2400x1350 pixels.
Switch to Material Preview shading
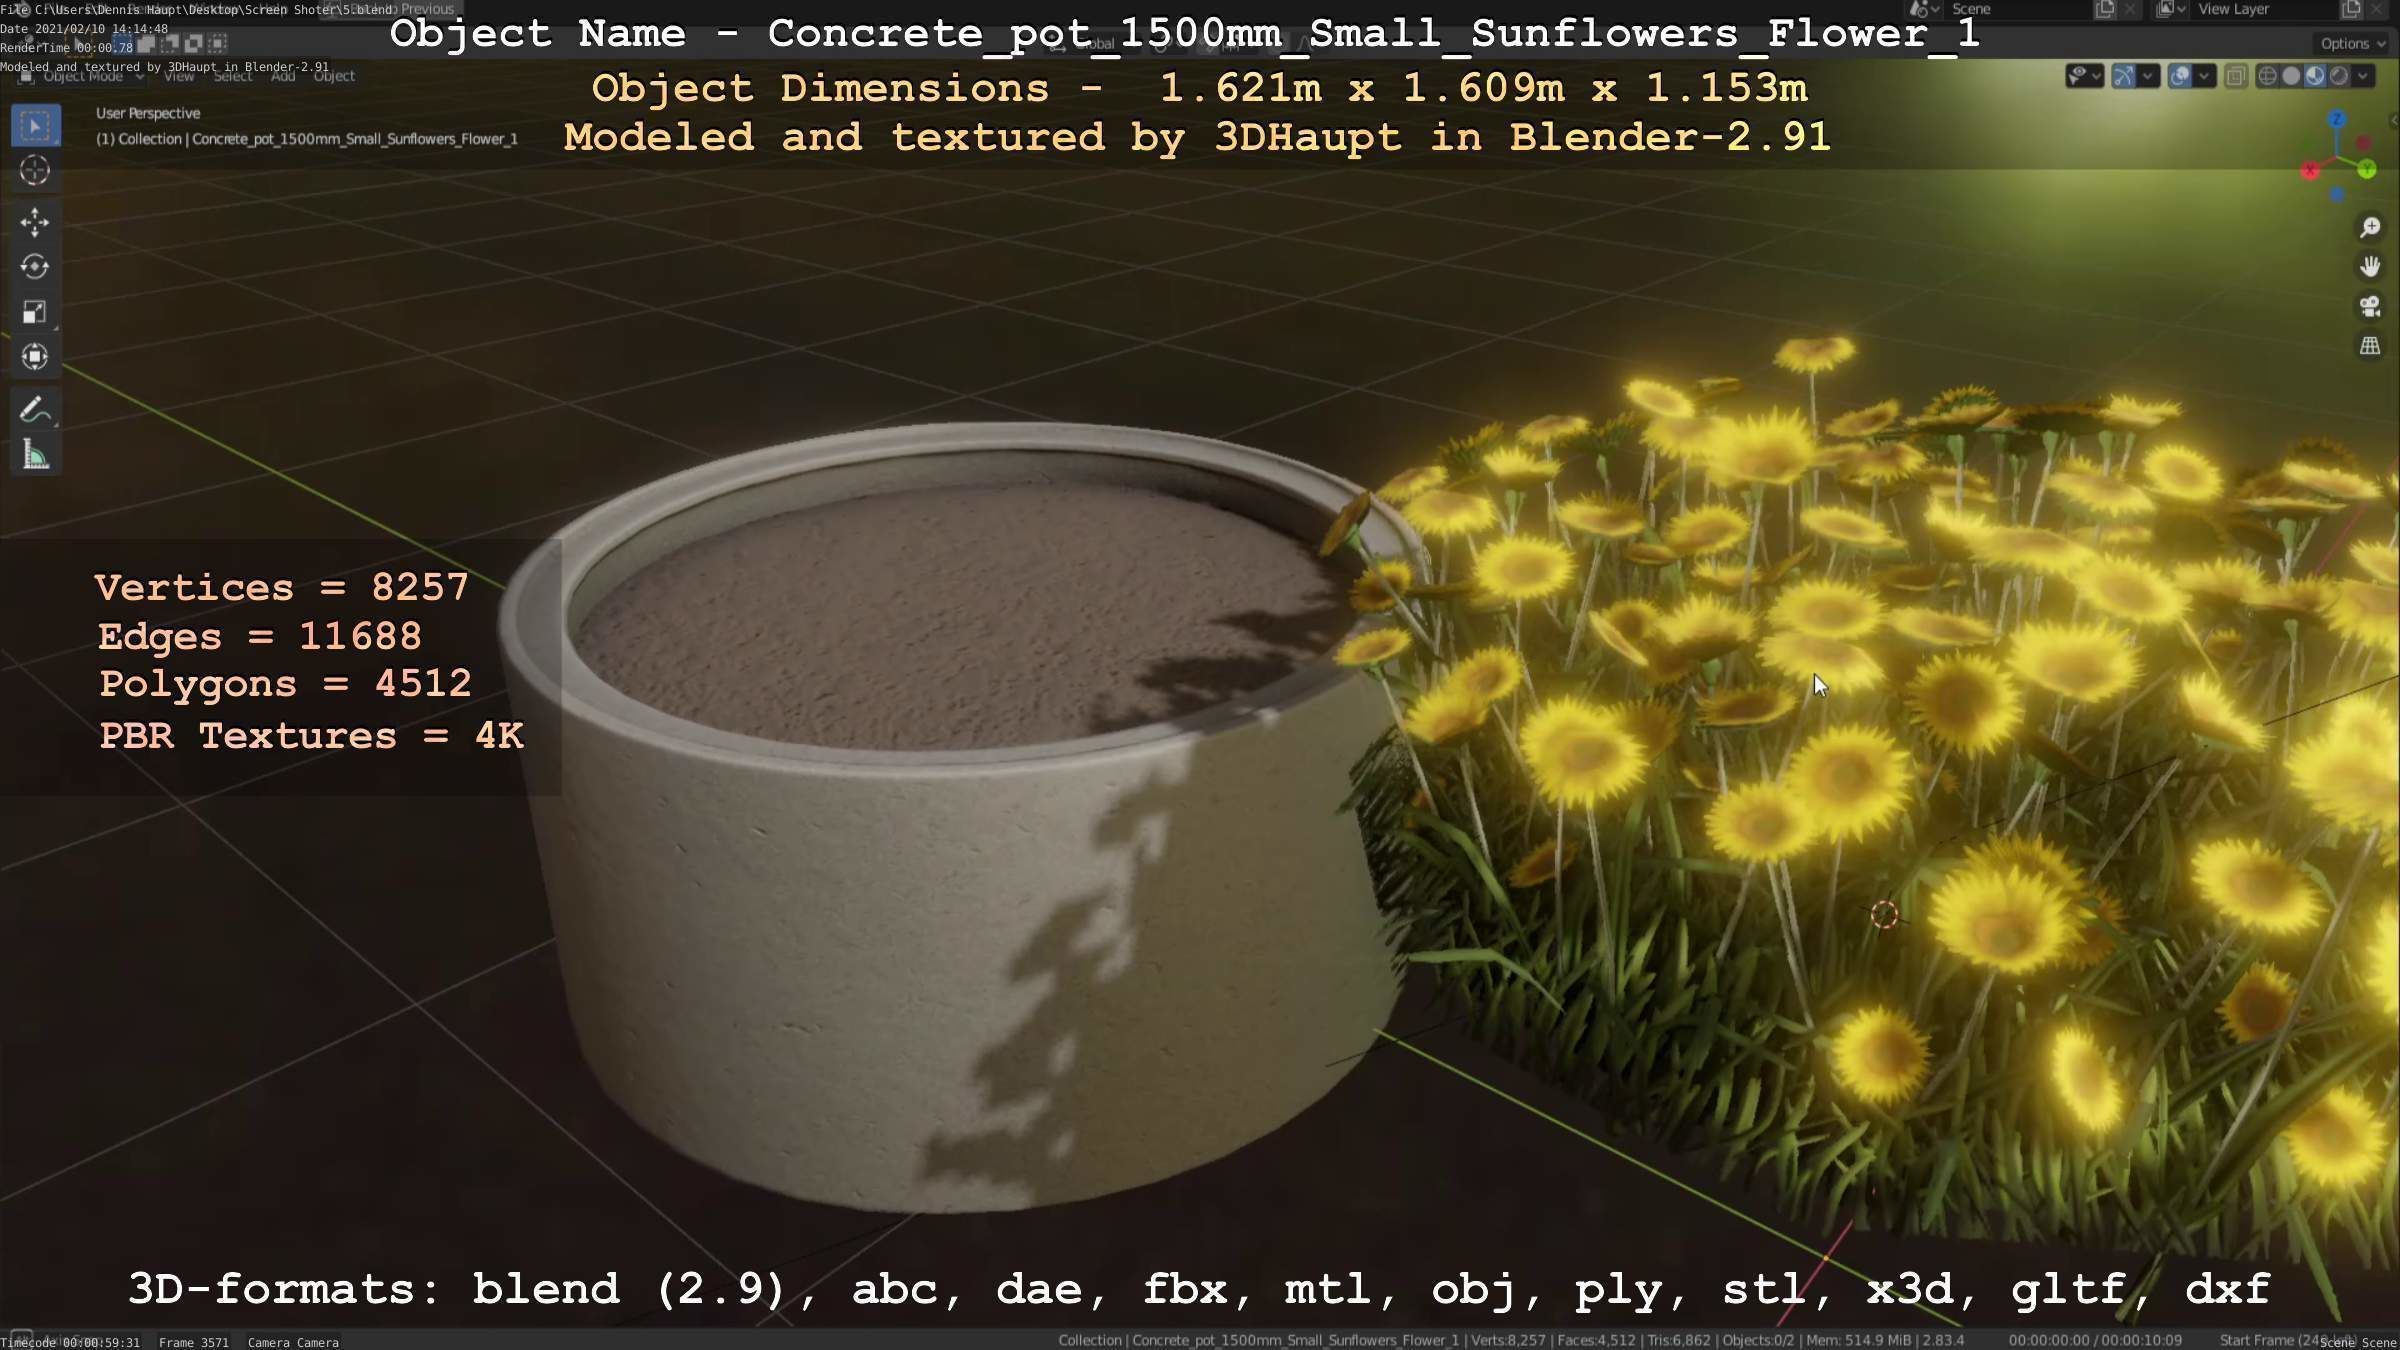[x=2315, y=76]
